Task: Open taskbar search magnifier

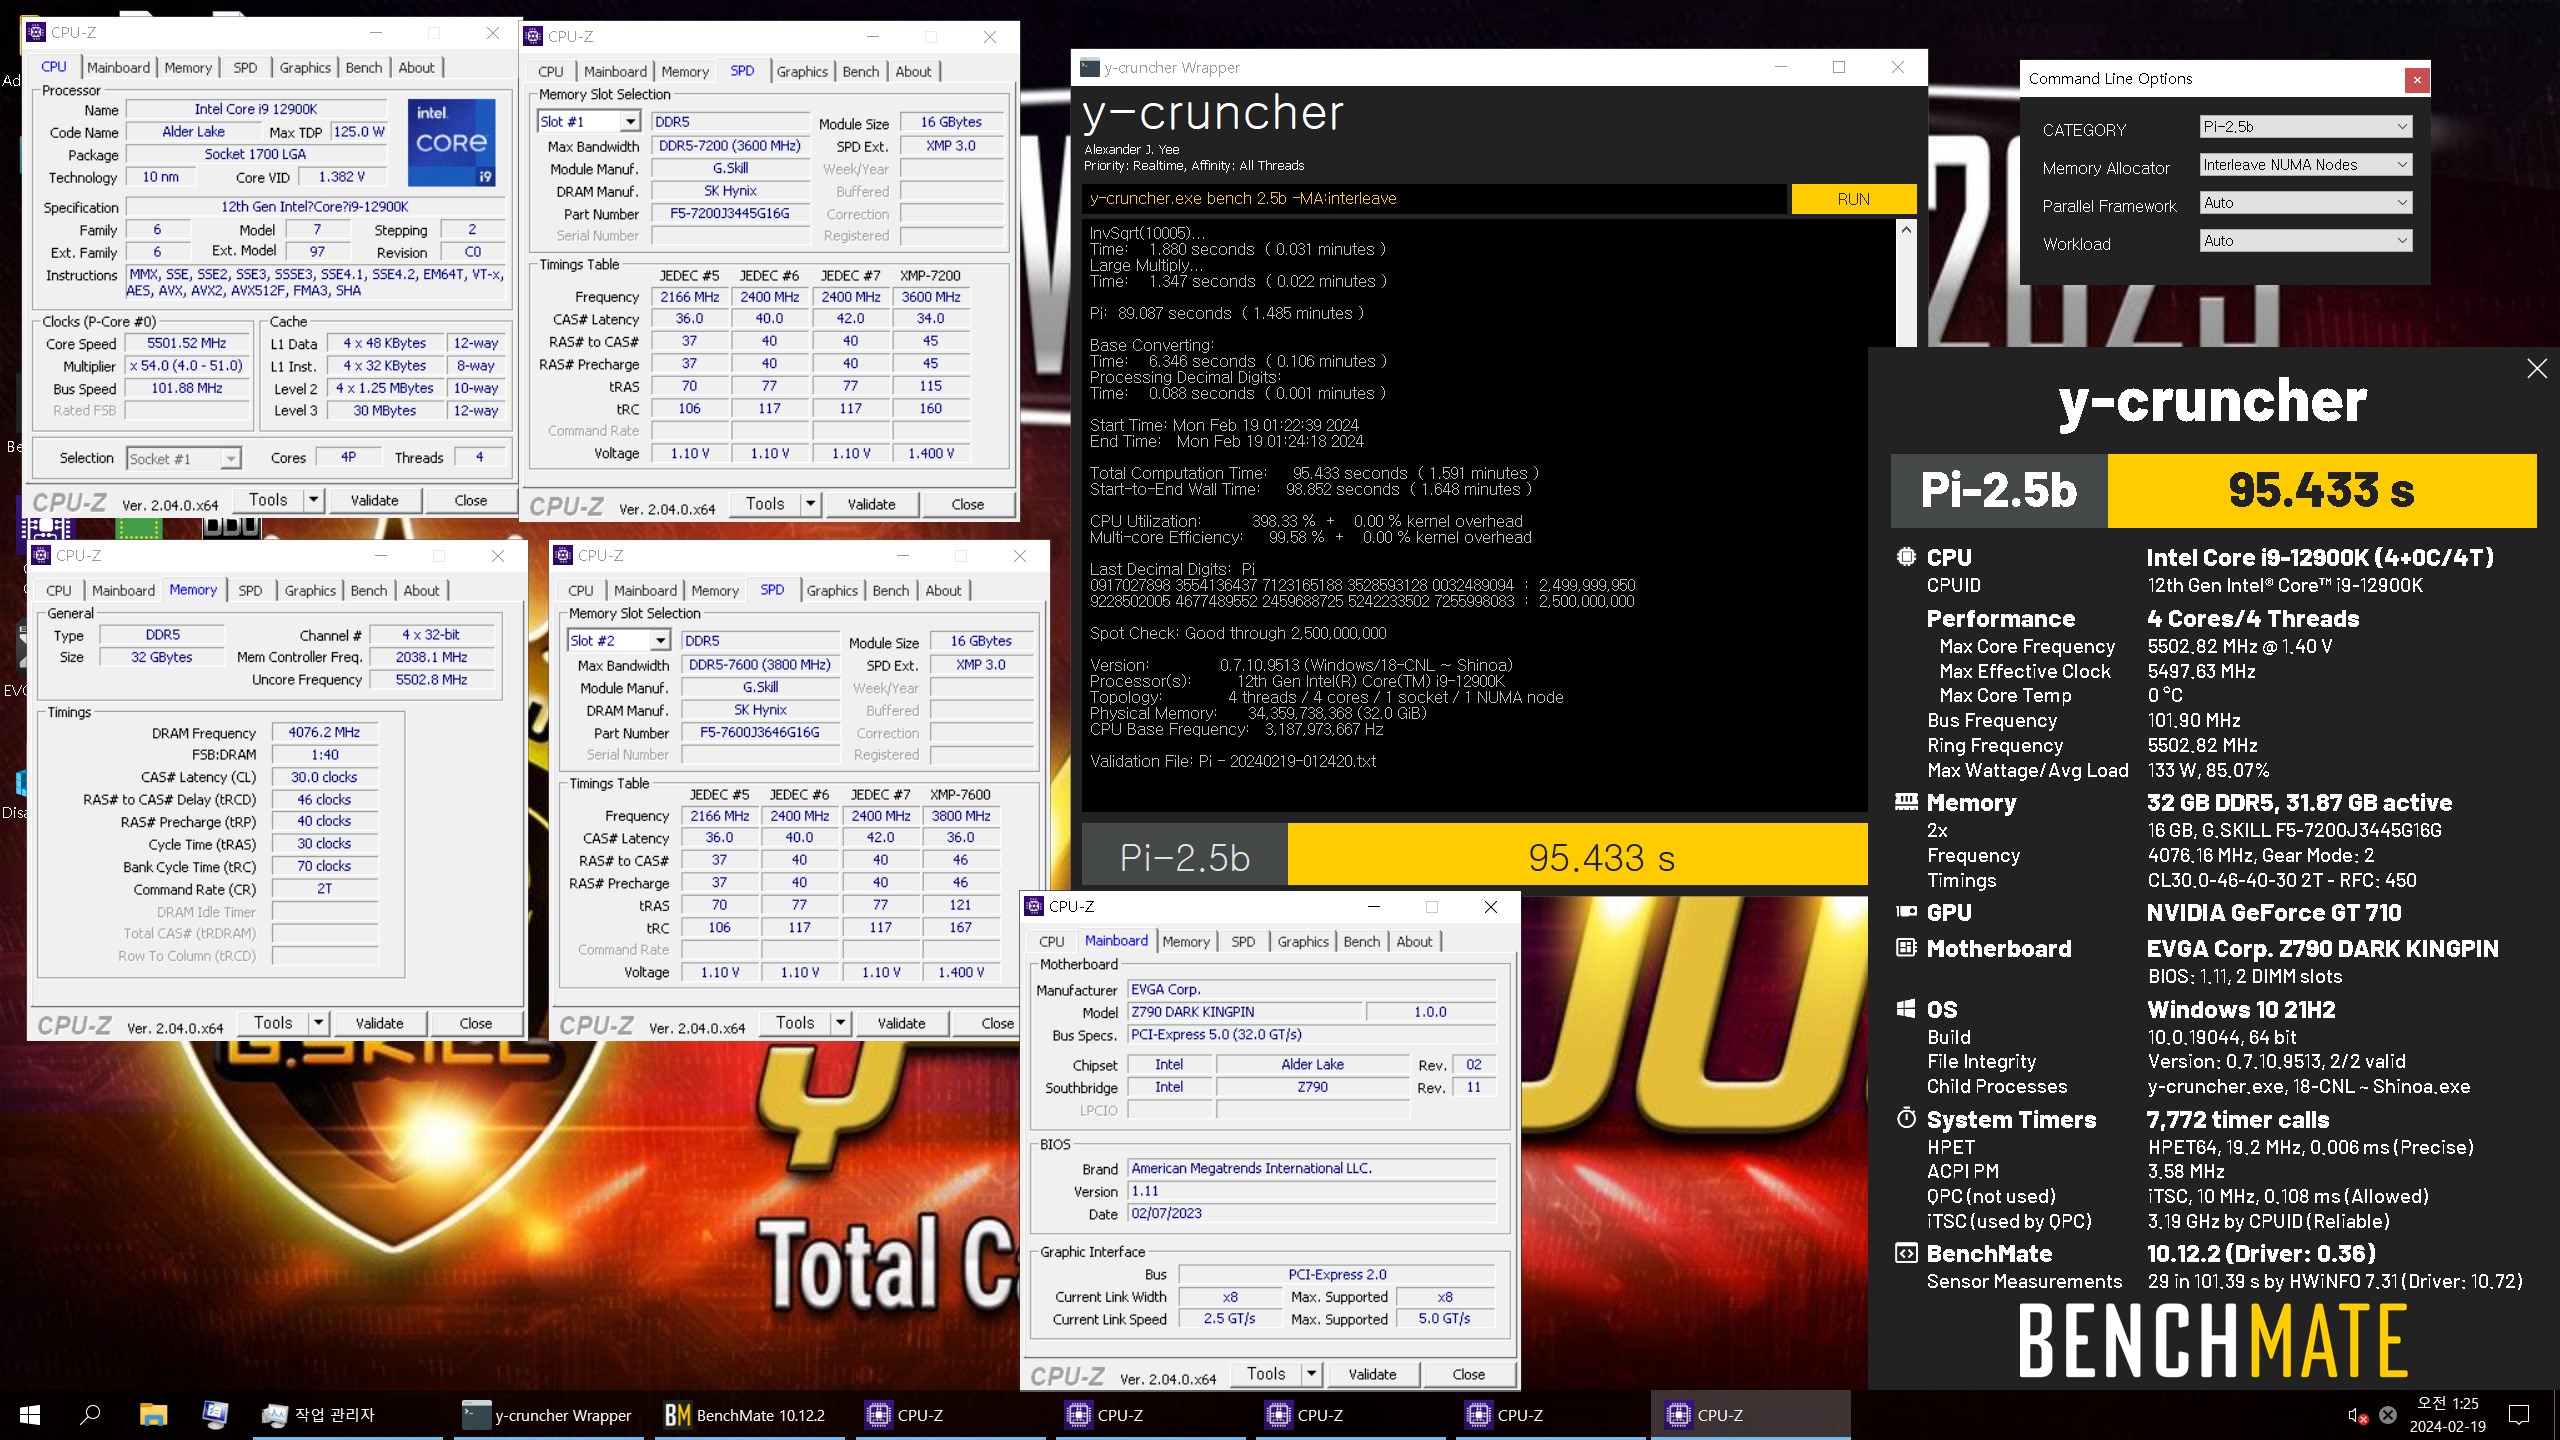Action: pyautogui.click(x=90, y=1415)
